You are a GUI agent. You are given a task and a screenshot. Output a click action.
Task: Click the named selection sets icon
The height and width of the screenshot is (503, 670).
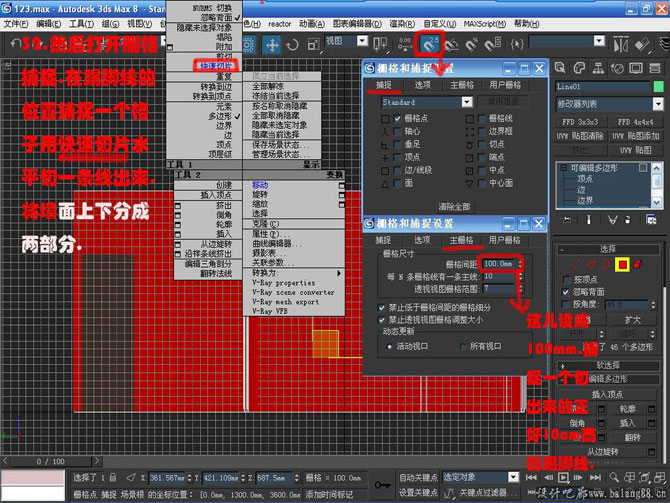coord(517,44)
